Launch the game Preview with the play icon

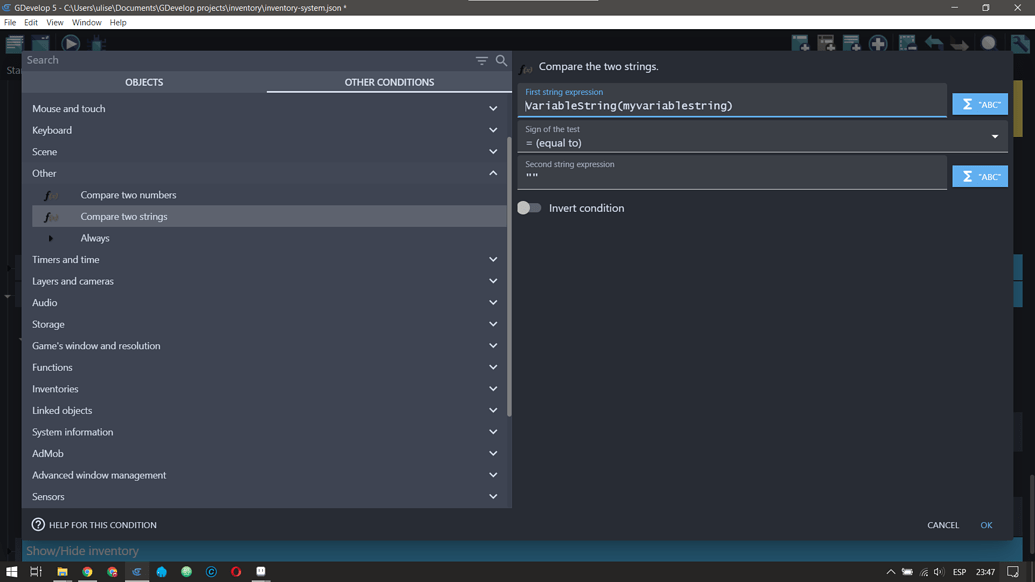coord(70,43)
